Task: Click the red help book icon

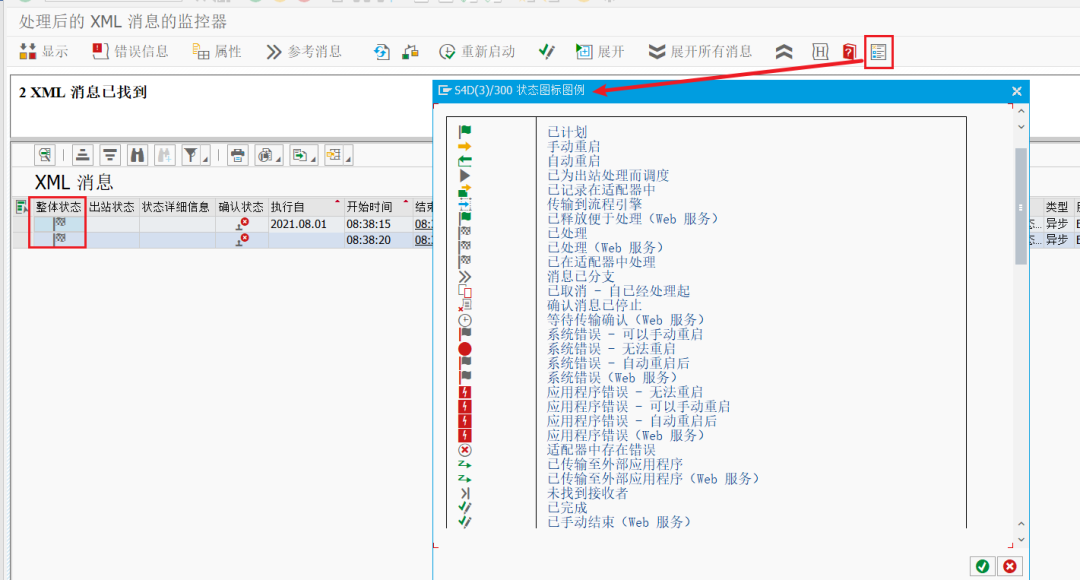Action: pyautogui.click(x=849, y=52)
